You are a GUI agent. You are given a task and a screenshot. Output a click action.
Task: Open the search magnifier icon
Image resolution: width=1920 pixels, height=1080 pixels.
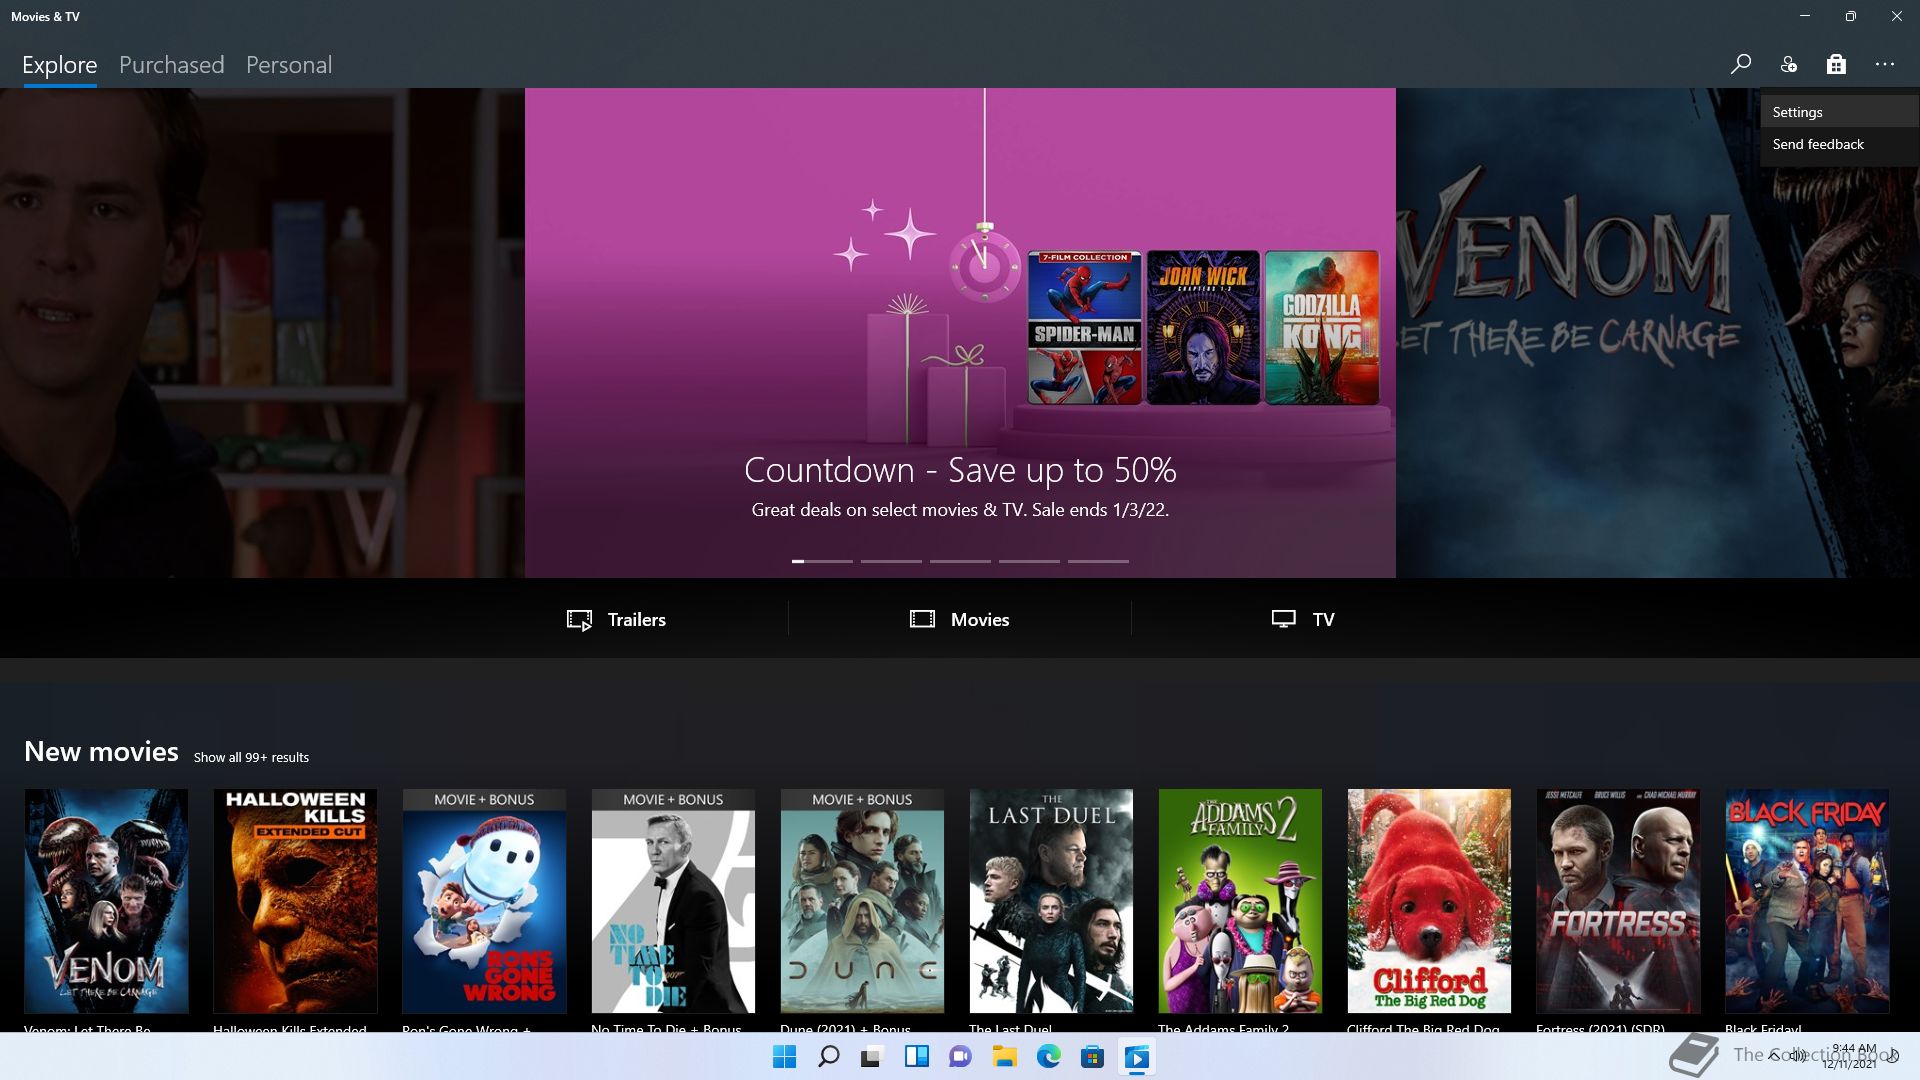[1741, 64]
